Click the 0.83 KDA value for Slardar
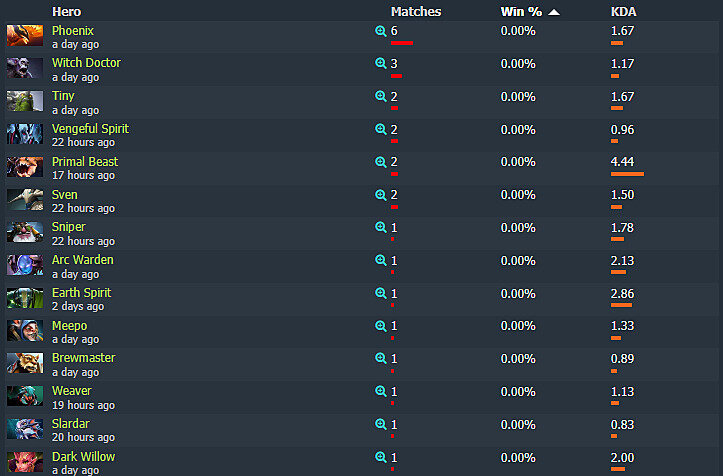The width and height of the screenshot is (723, 476). [622, 425]
